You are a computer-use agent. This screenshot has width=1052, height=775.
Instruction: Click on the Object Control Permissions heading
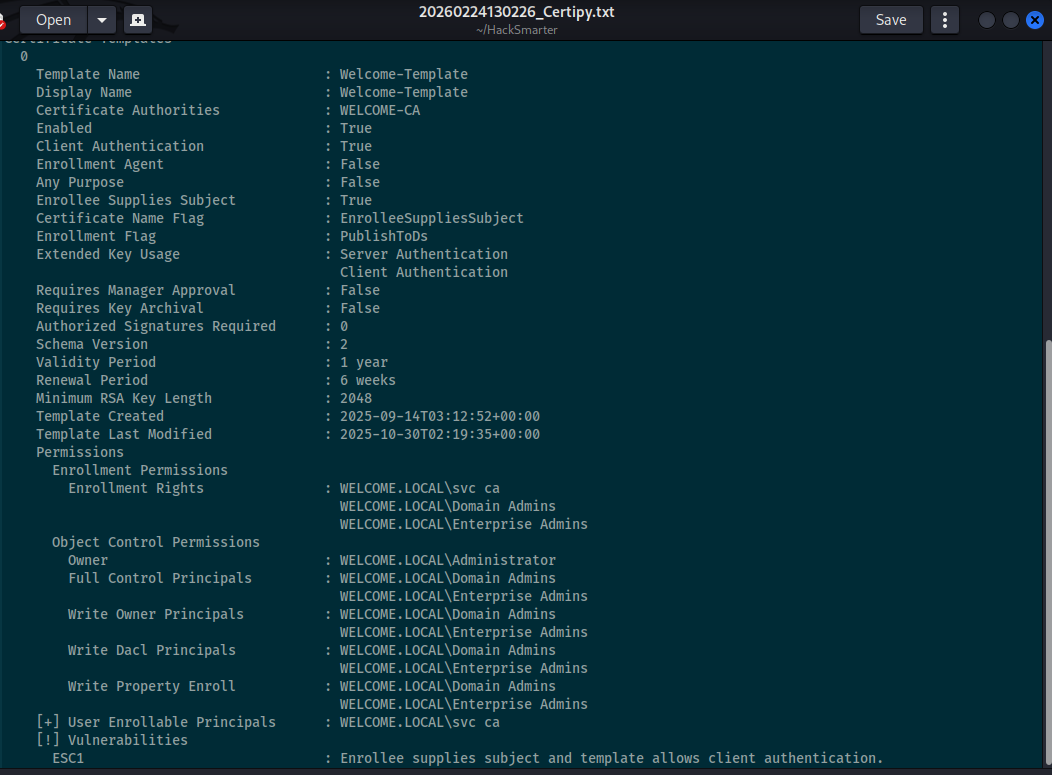tap(156, 542)
